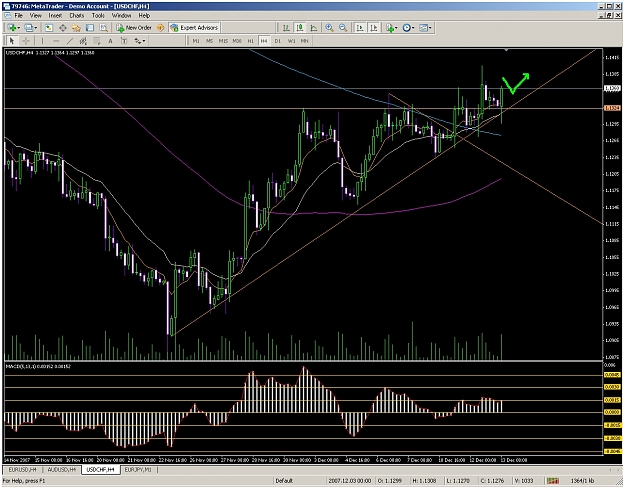This screenshot has height=487, width=625.
Task: Open the Tools menu
Action: click(98, 16)
